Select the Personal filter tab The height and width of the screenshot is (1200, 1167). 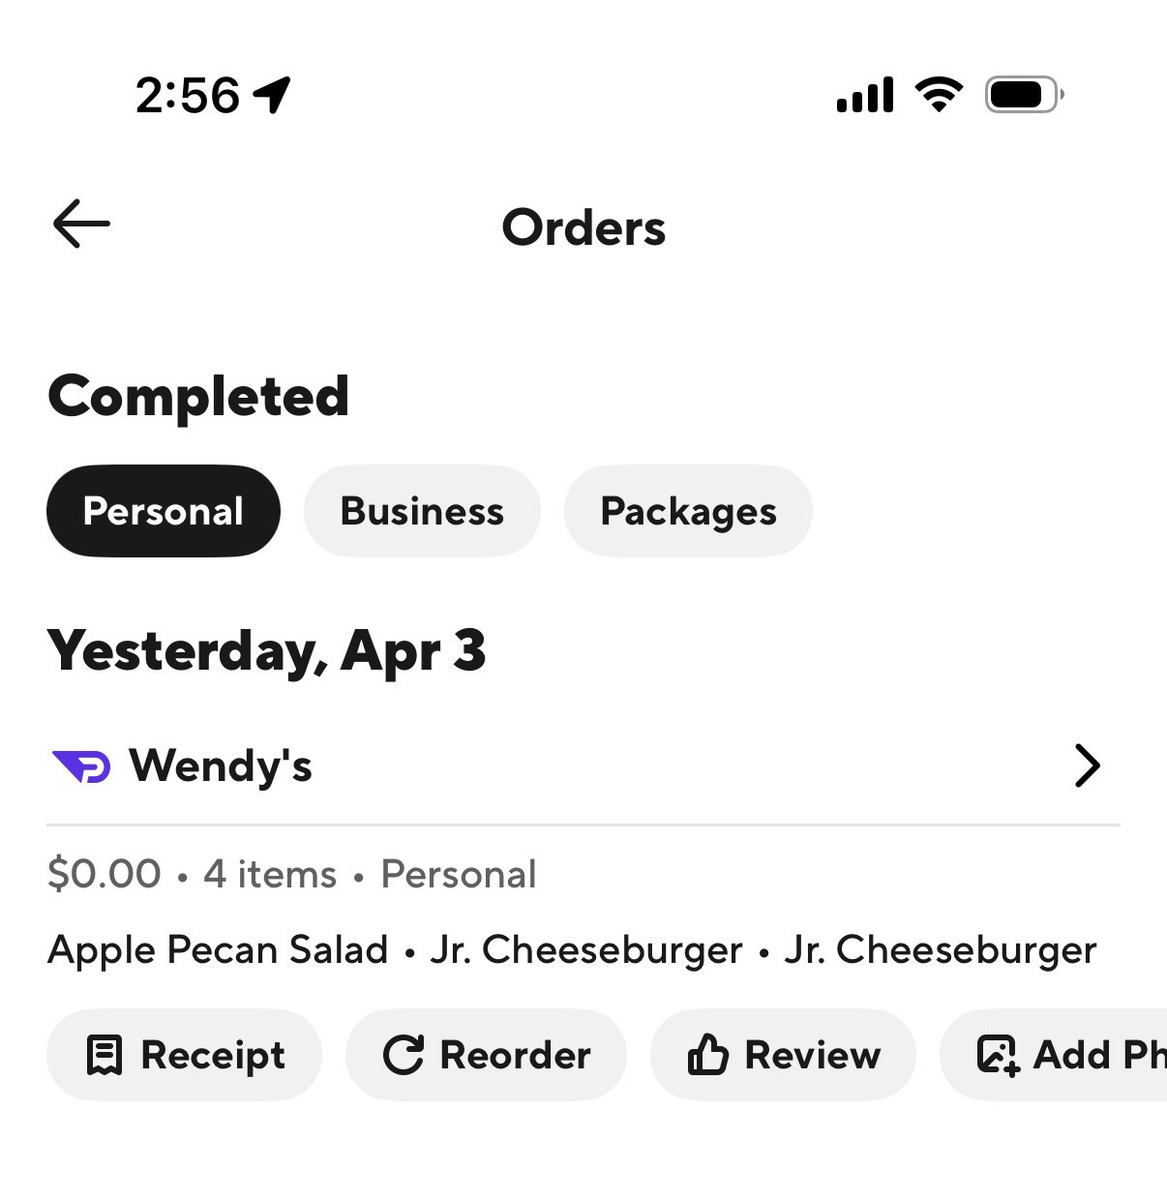(163, 511)
